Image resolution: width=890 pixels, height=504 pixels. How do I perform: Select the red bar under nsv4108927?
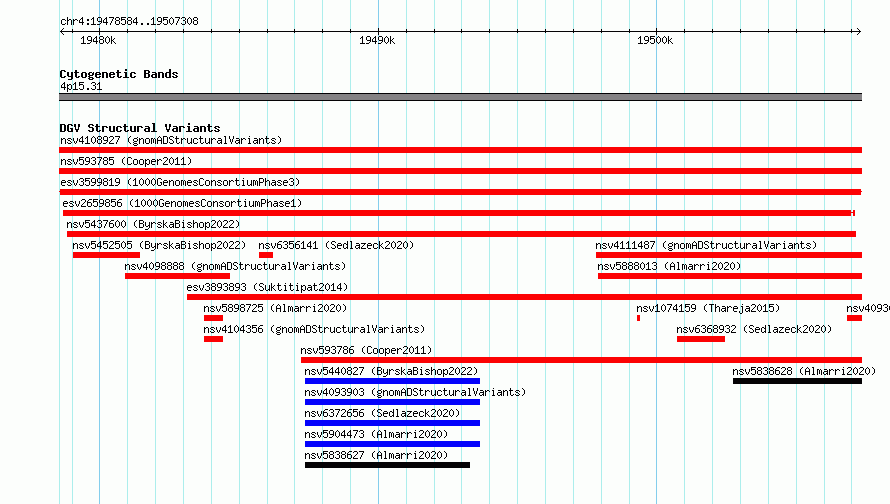460,150
